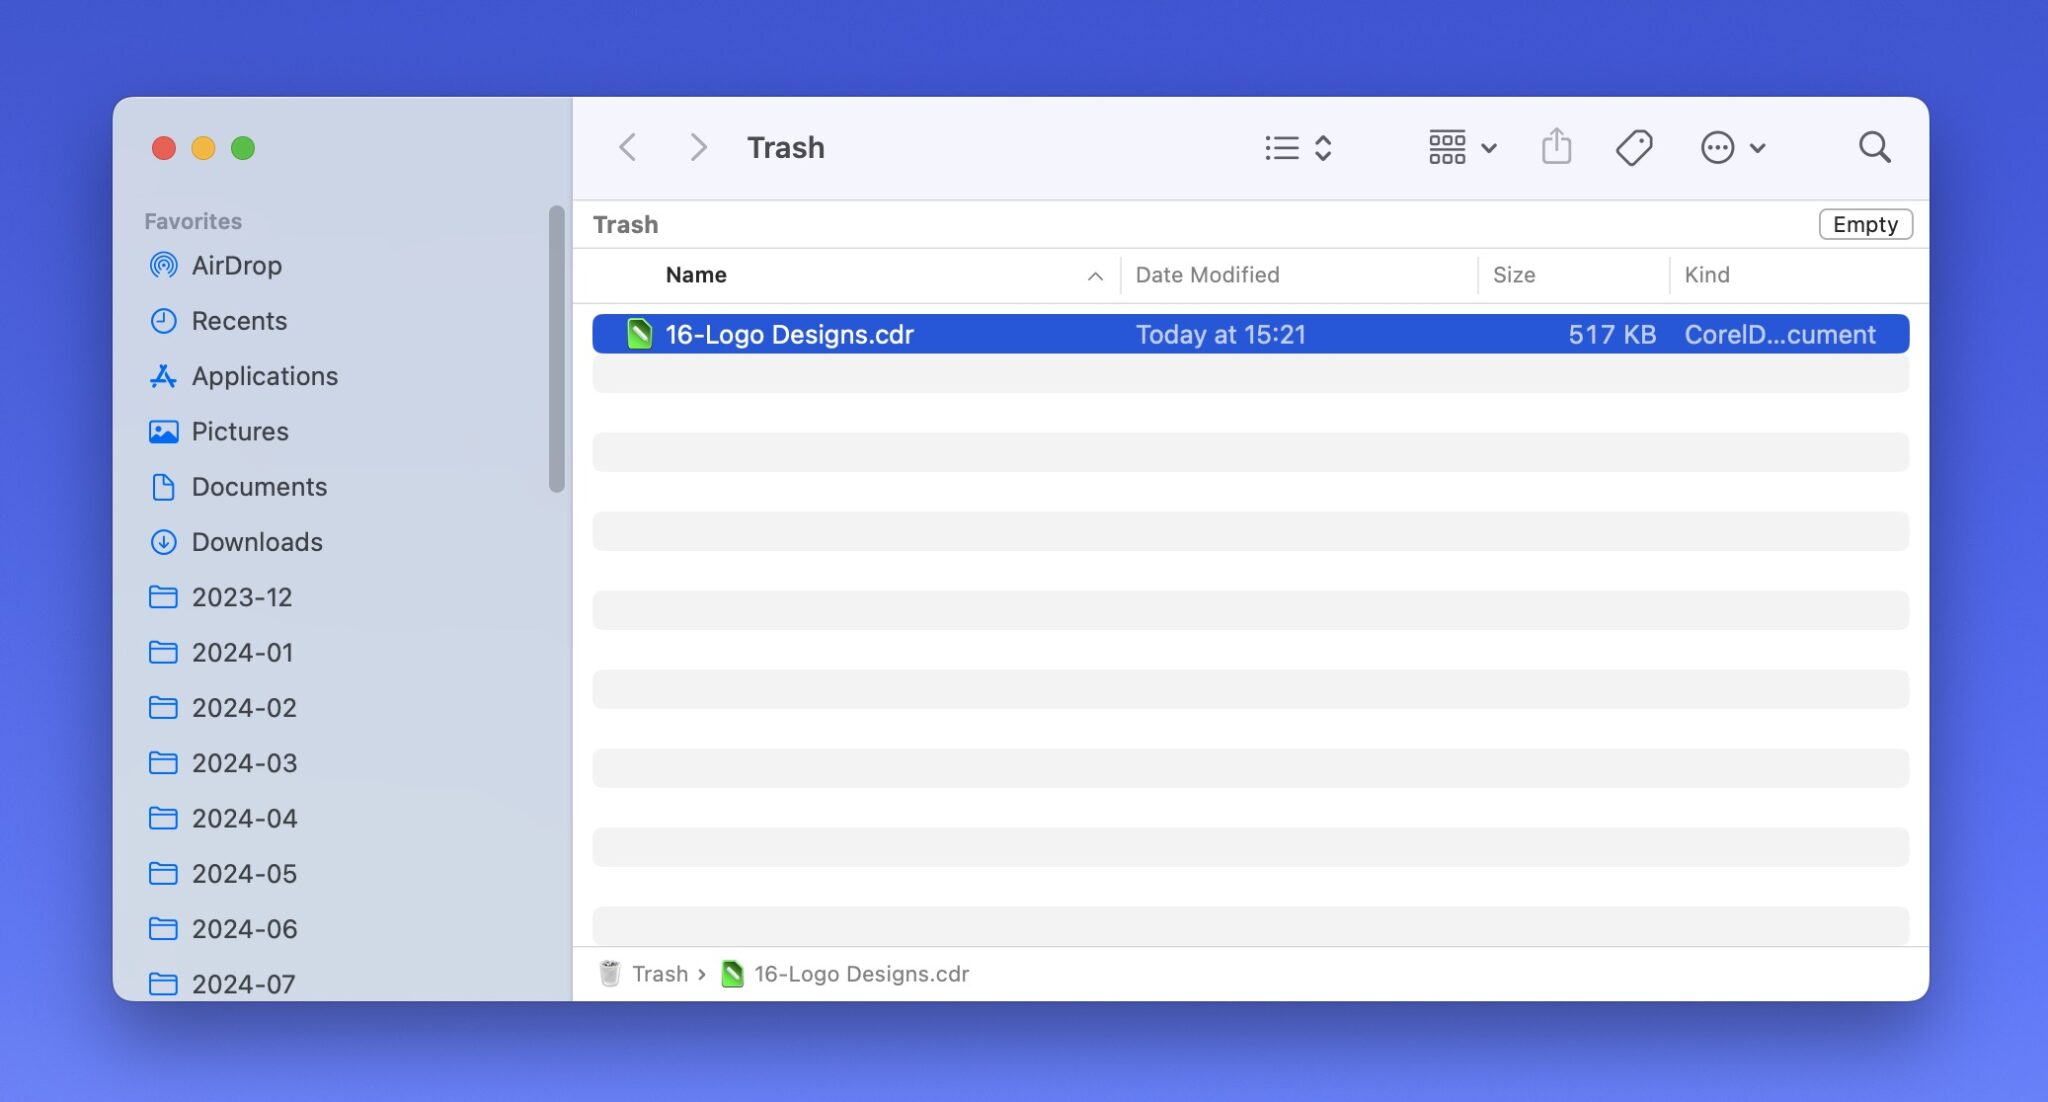The width and height of the screenshot is (2048, 1102).
Task: Open AirDrop in the sidebar
Action: coord(236,265)
